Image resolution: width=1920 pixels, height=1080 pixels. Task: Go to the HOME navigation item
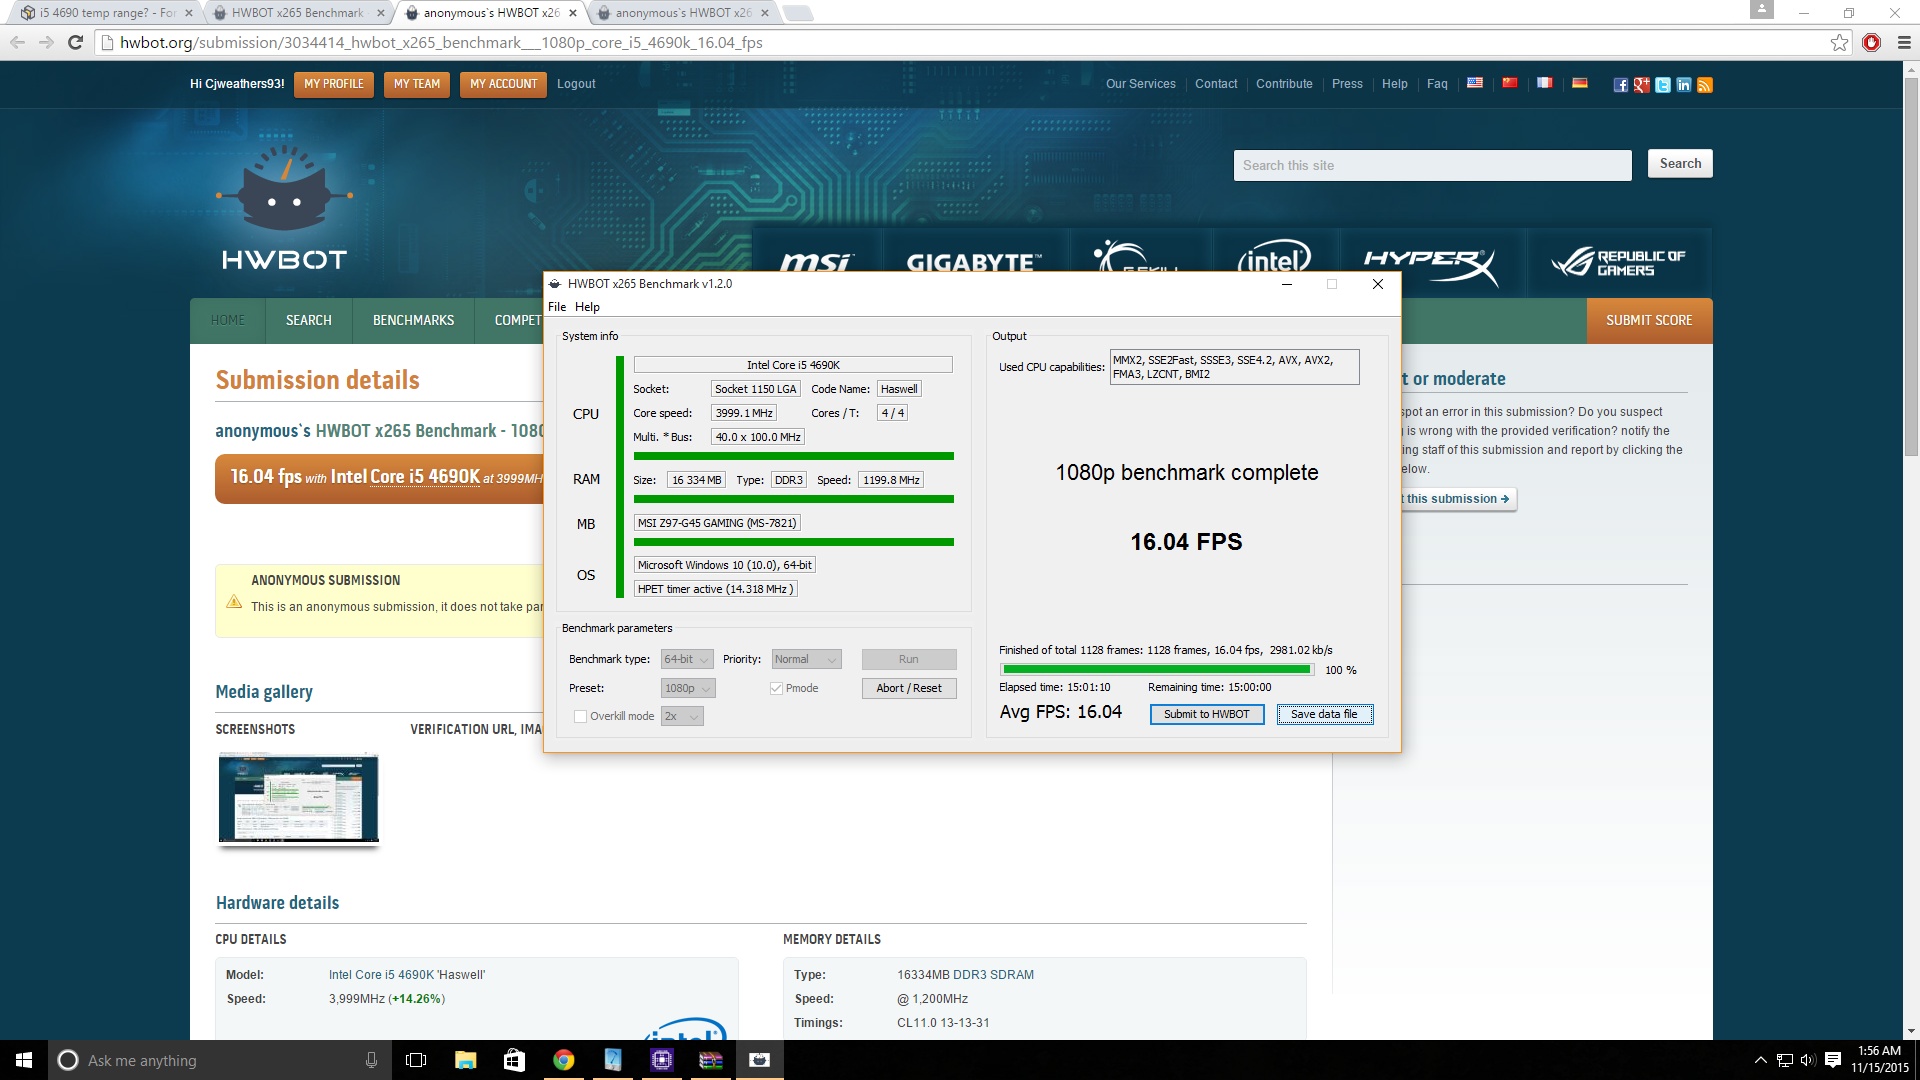click(x=228, y=320)
